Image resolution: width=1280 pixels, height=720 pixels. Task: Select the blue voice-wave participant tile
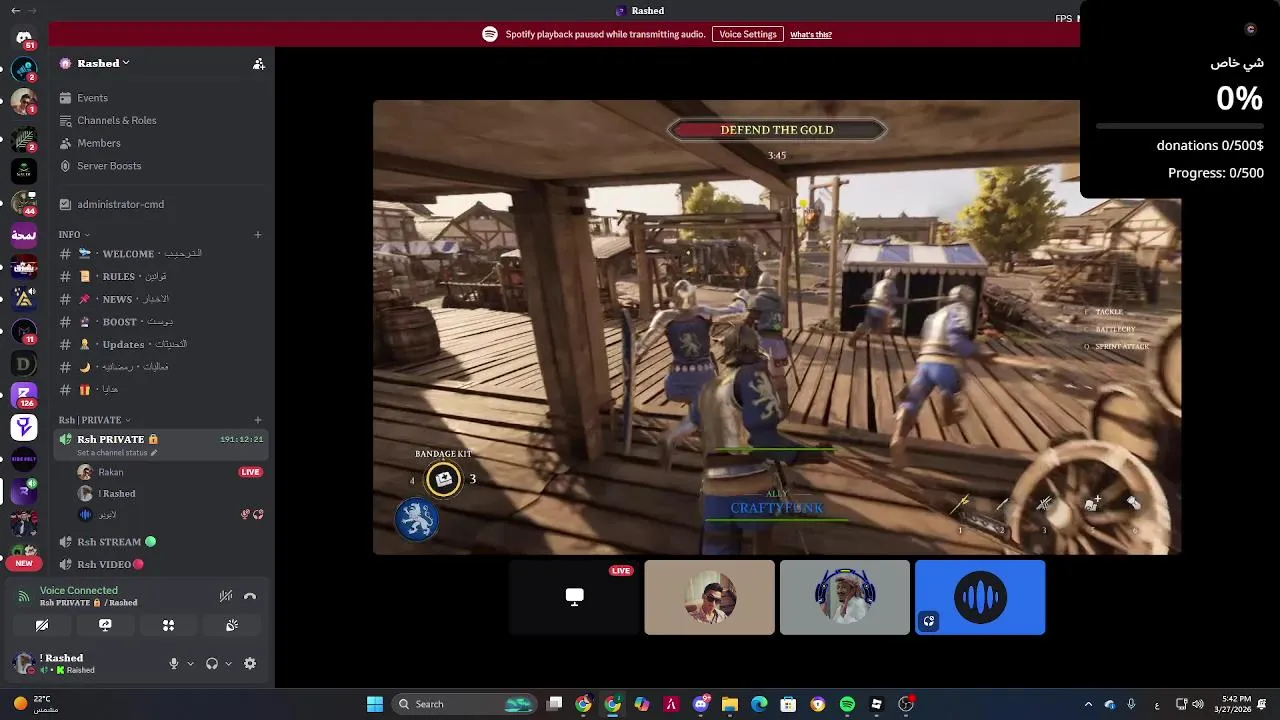pyautogui.click(x=980, y=597)
